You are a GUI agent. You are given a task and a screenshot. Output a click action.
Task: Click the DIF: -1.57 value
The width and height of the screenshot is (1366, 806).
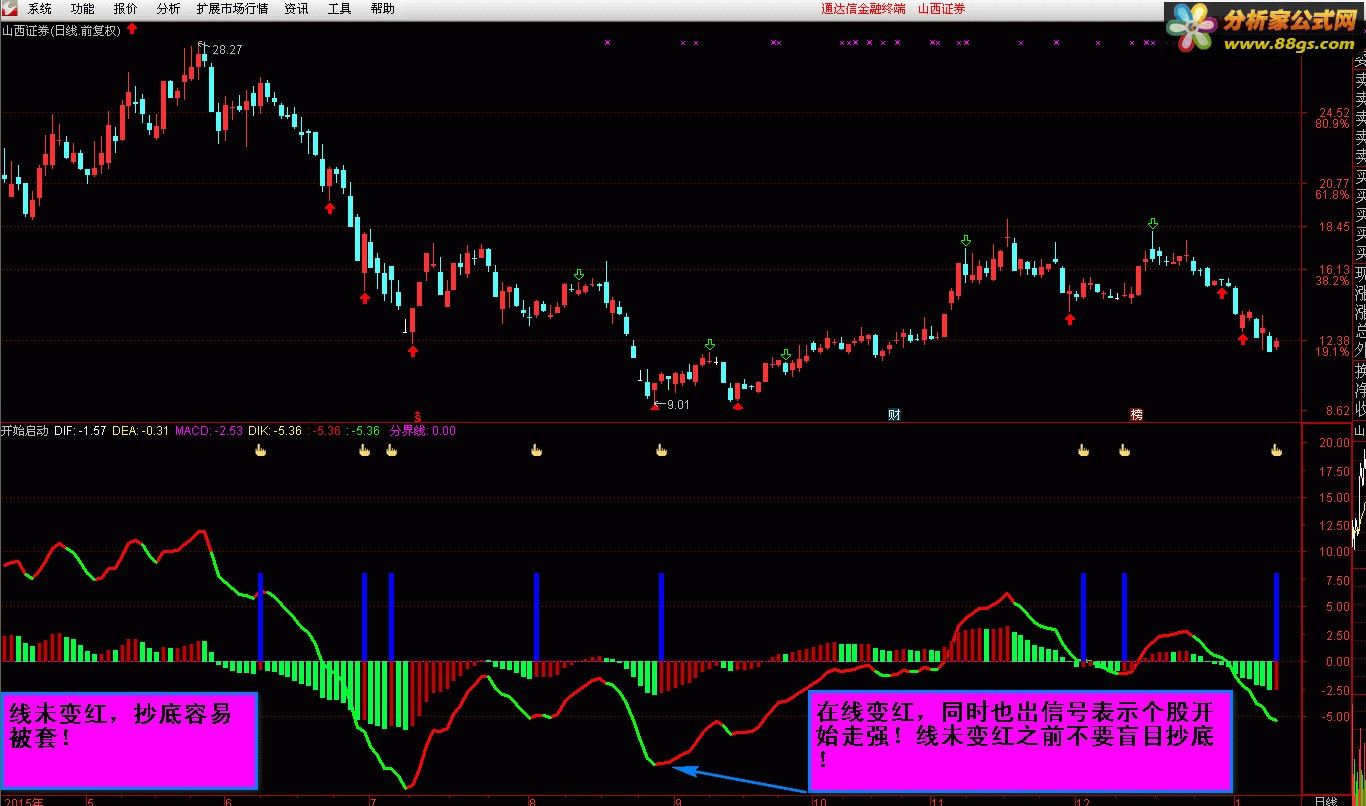(80, 431)
